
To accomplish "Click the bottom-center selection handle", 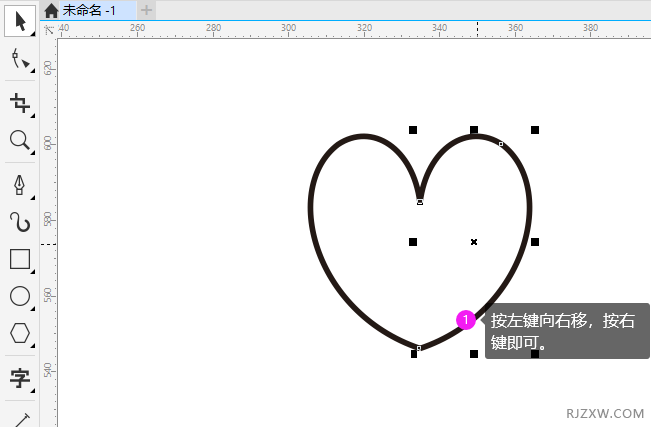I will (474, 354).
